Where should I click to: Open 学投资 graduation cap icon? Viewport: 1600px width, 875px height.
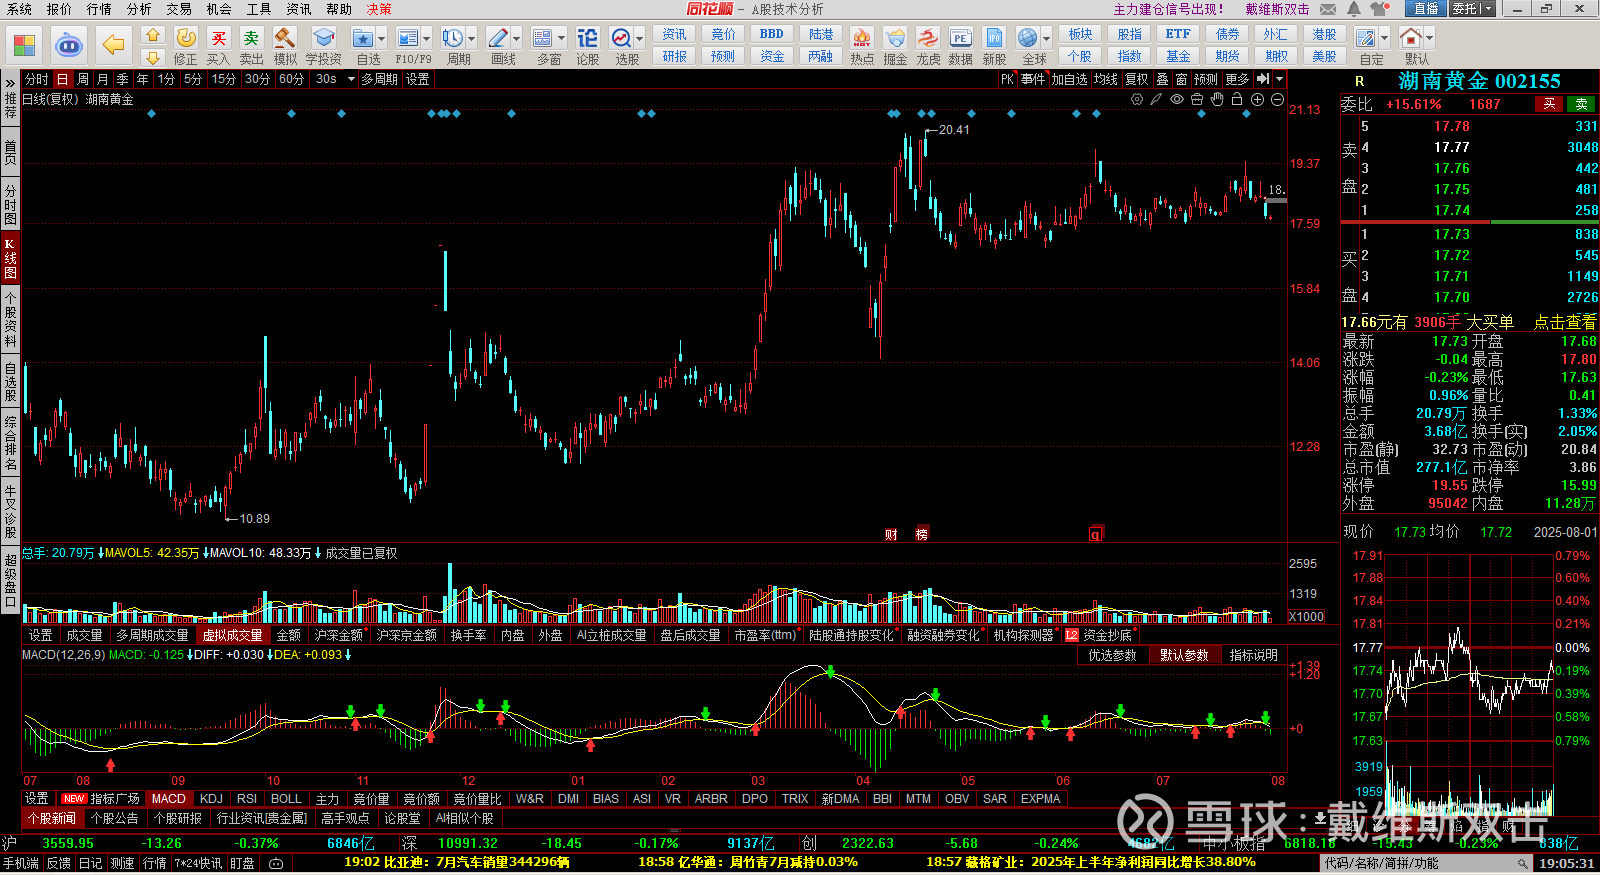click(323, 38)
